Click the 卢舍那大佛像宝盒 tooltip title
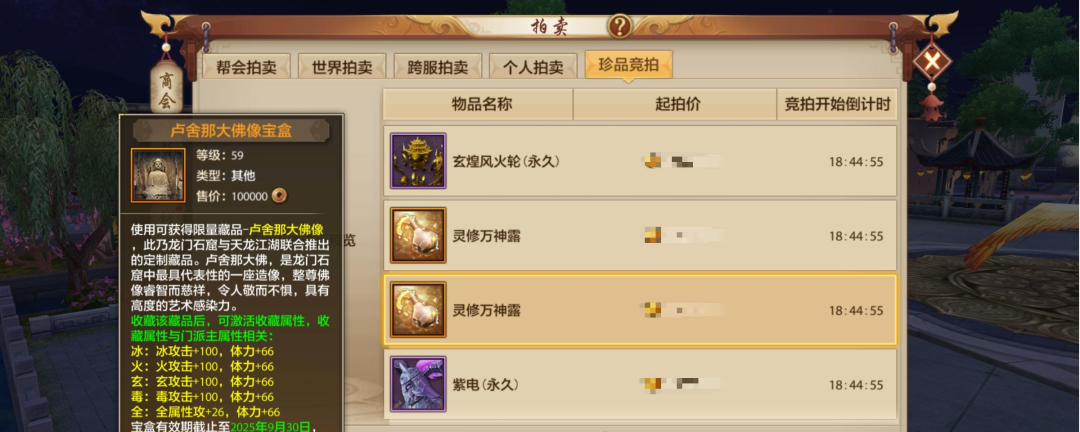This screenshot has width=1080, height=432. 231,130
